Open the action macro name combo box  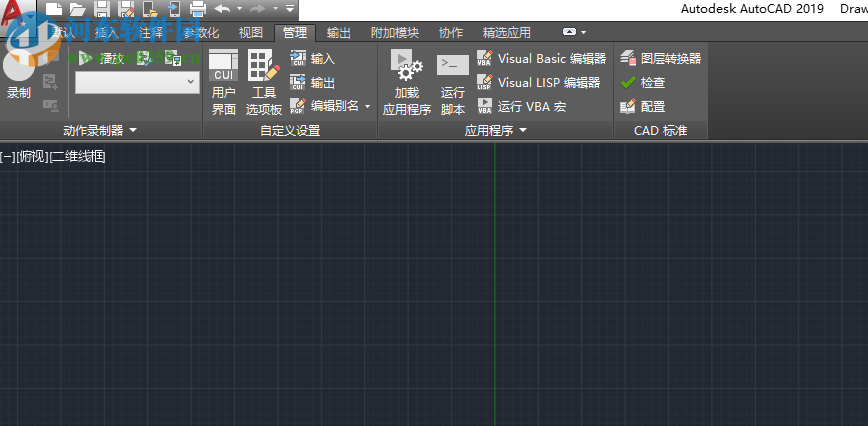coord(137,82)
